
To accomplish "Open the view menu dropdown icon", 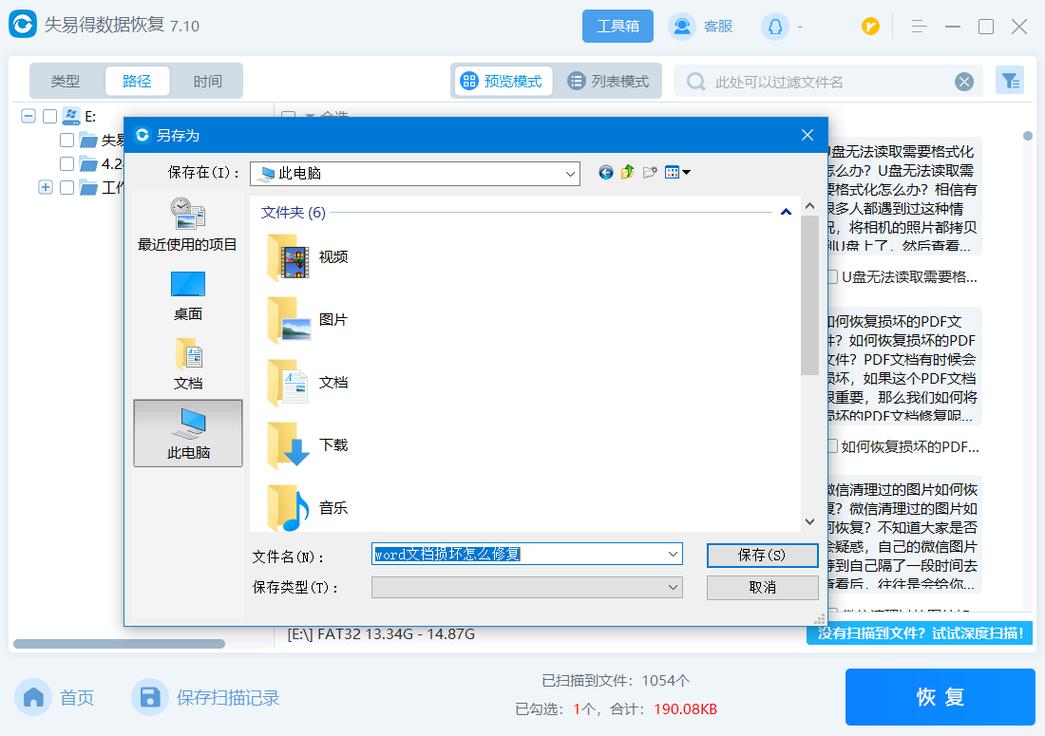I will pos(677,173).
